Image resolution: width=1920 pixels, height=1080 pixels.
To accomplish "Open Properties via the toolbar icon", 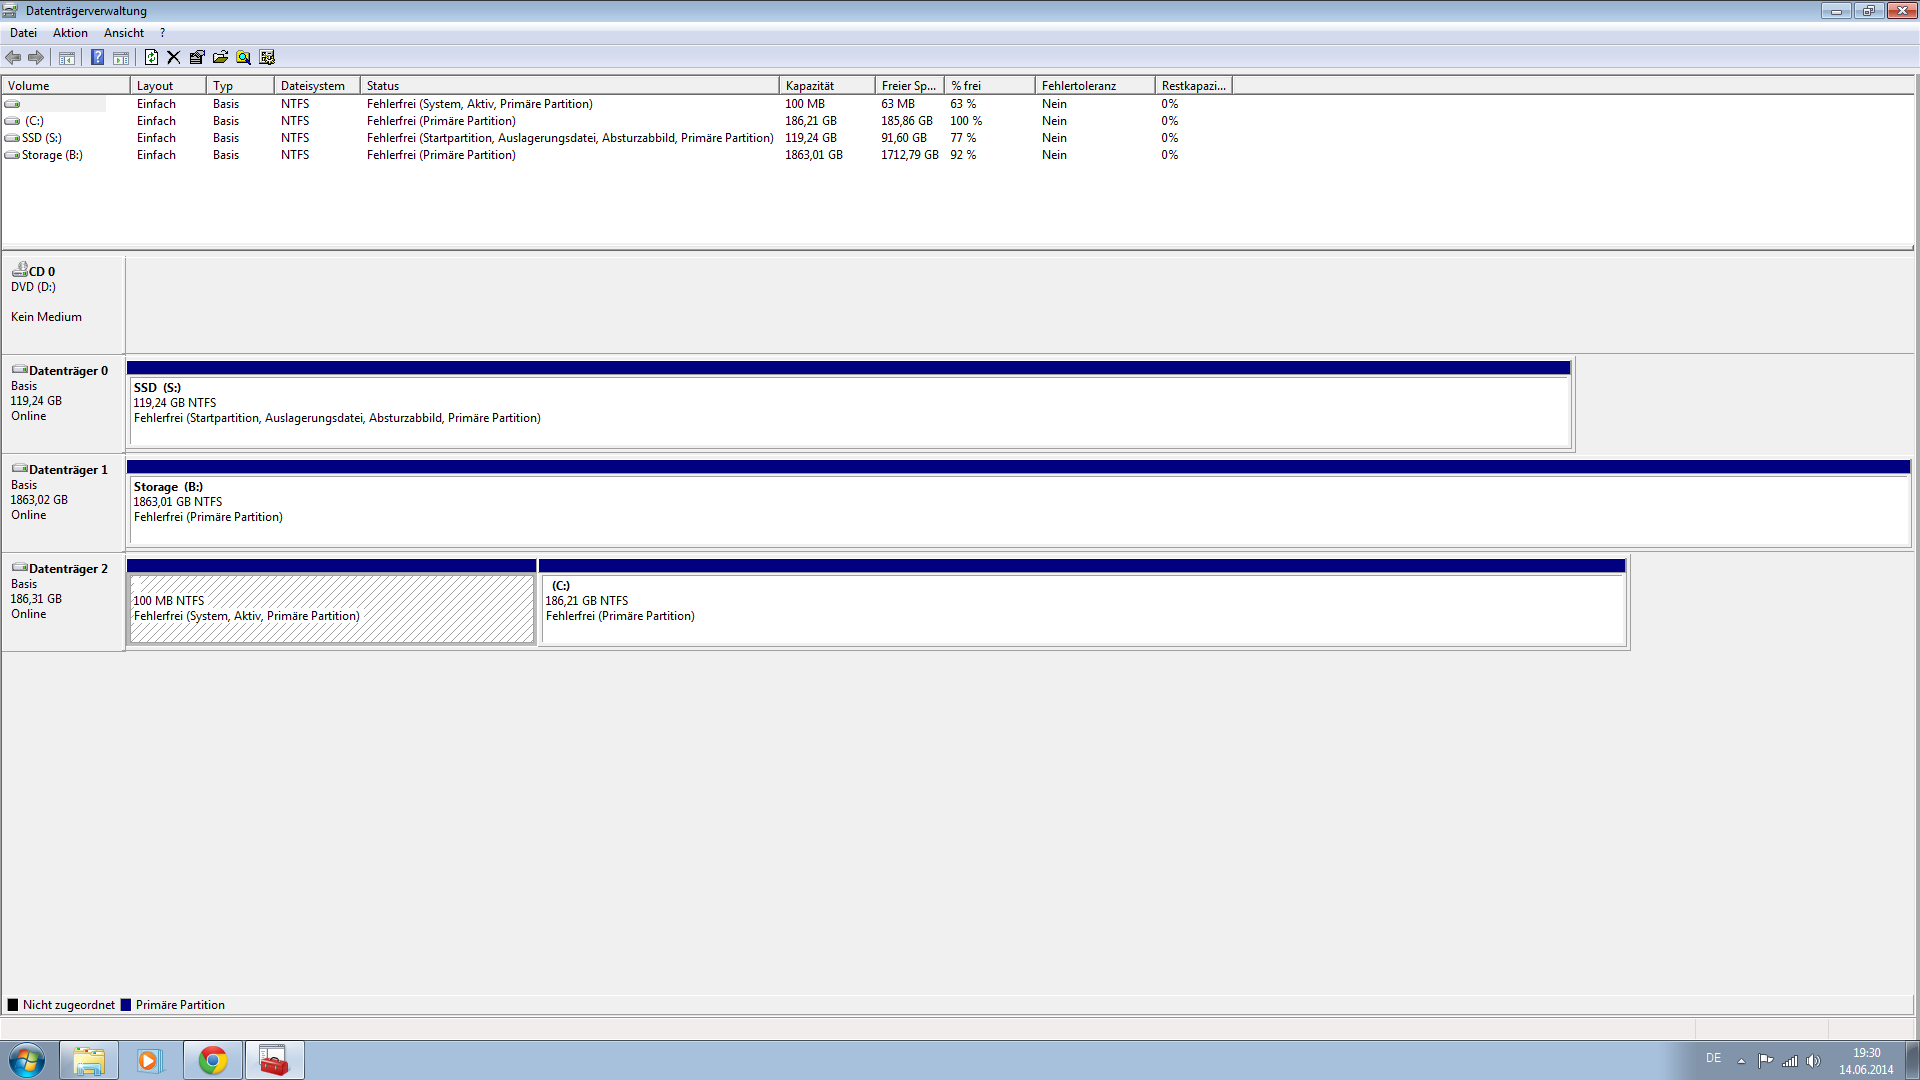I will (197, 57).
